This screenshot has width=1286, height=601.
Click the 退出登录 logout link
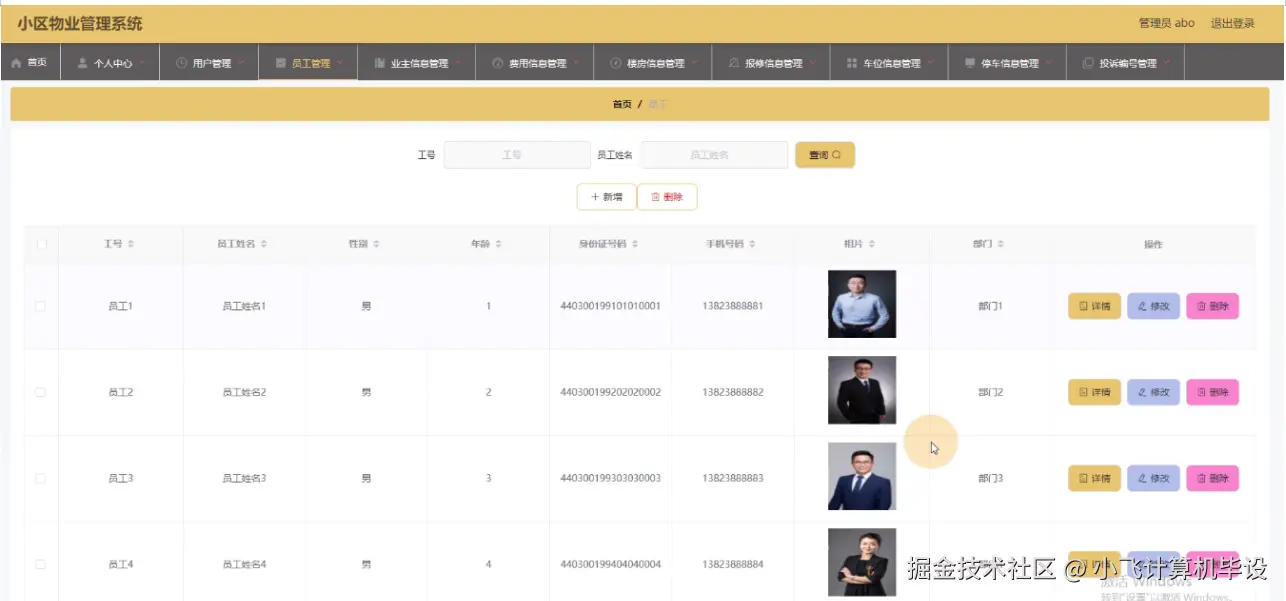click(x=1232, y=23)
